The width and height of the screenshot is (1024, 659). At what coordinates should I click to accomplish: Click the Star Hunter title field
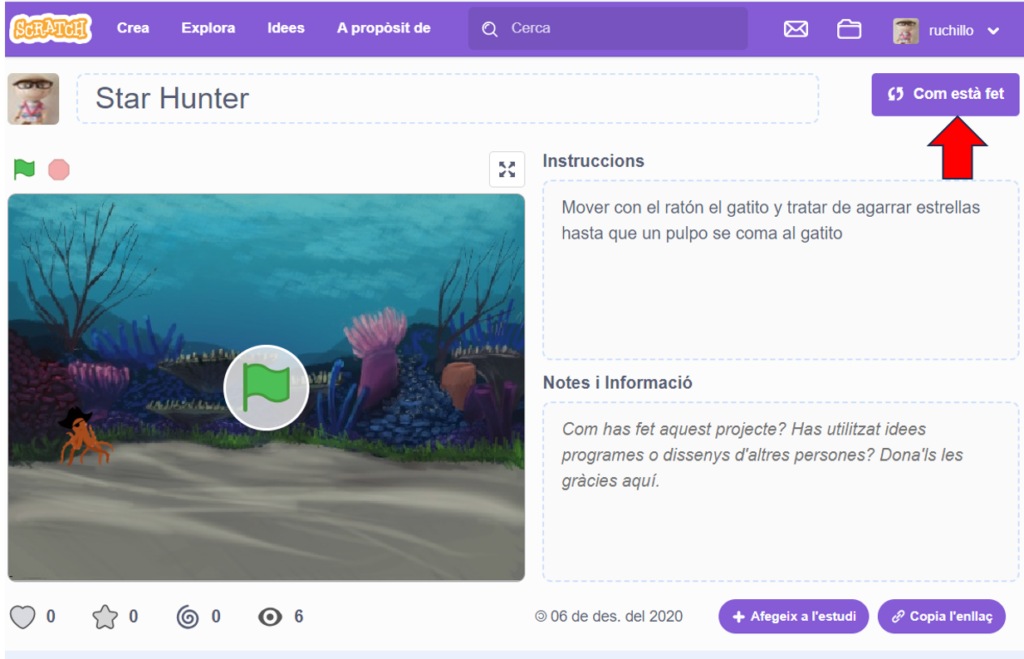447,98
